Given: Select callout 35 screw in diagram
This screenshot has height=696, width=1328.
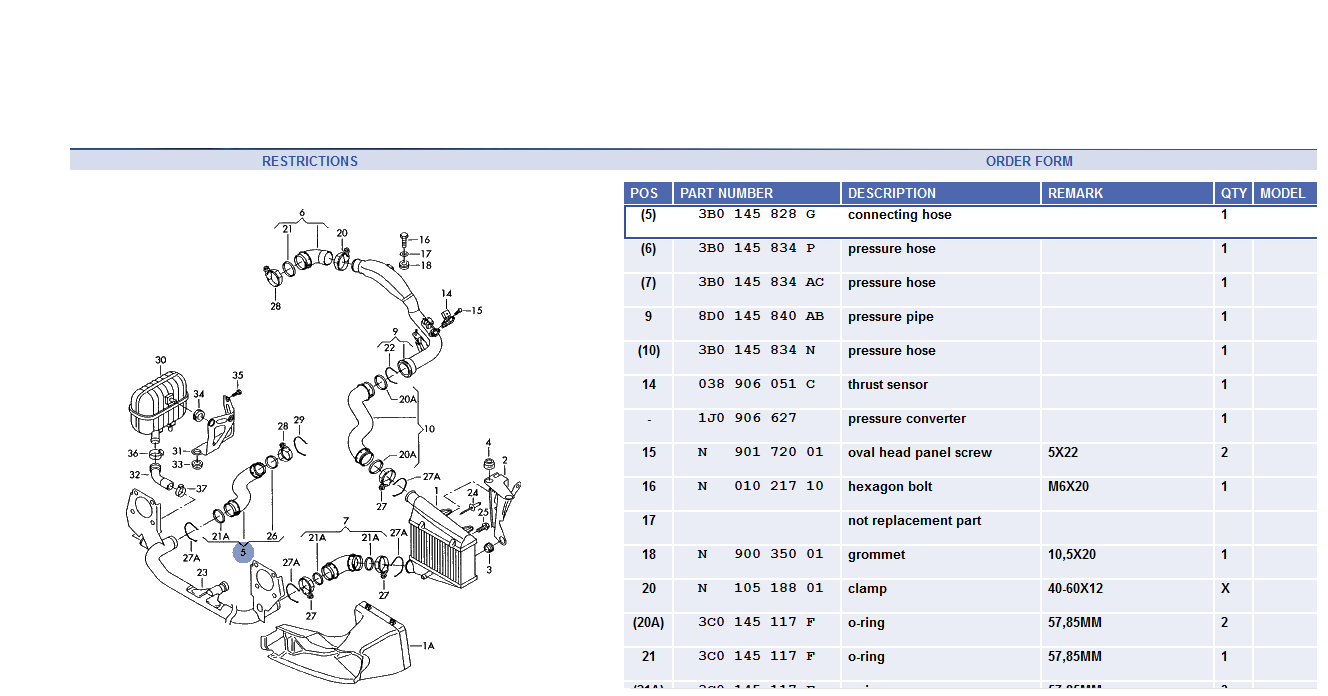Looking at the screenshot, I should (x=238, y=376).
